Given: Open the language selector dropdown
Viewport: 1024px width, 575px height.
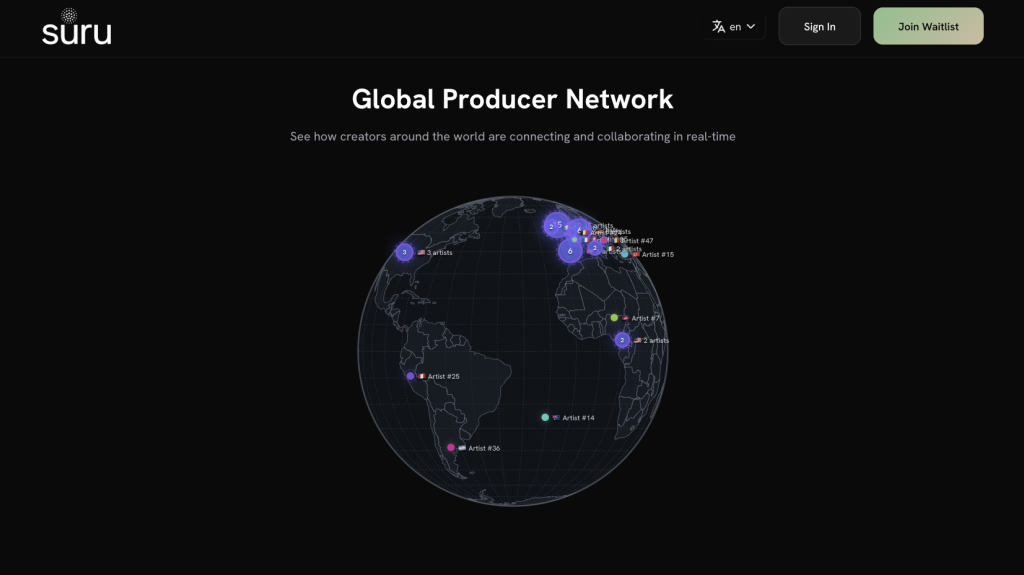Looking at the screenshot, I should (x=734, y=27).
